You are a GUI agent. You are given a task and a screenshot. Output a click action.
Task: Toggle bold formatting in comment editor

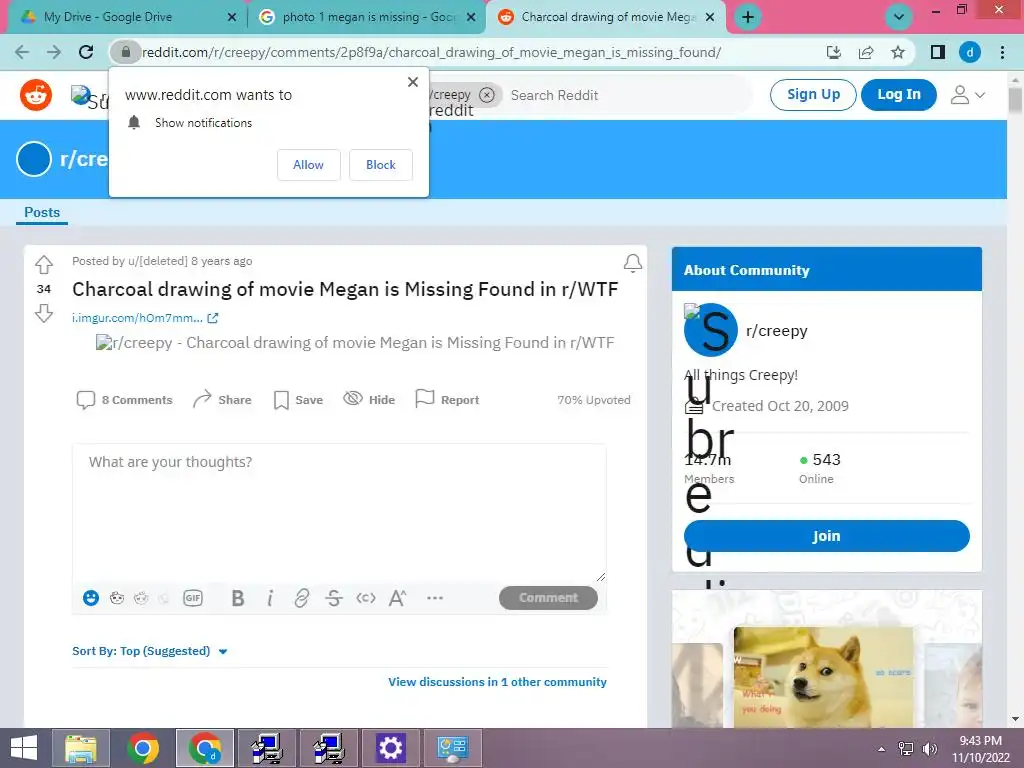(x=238, y=598)
